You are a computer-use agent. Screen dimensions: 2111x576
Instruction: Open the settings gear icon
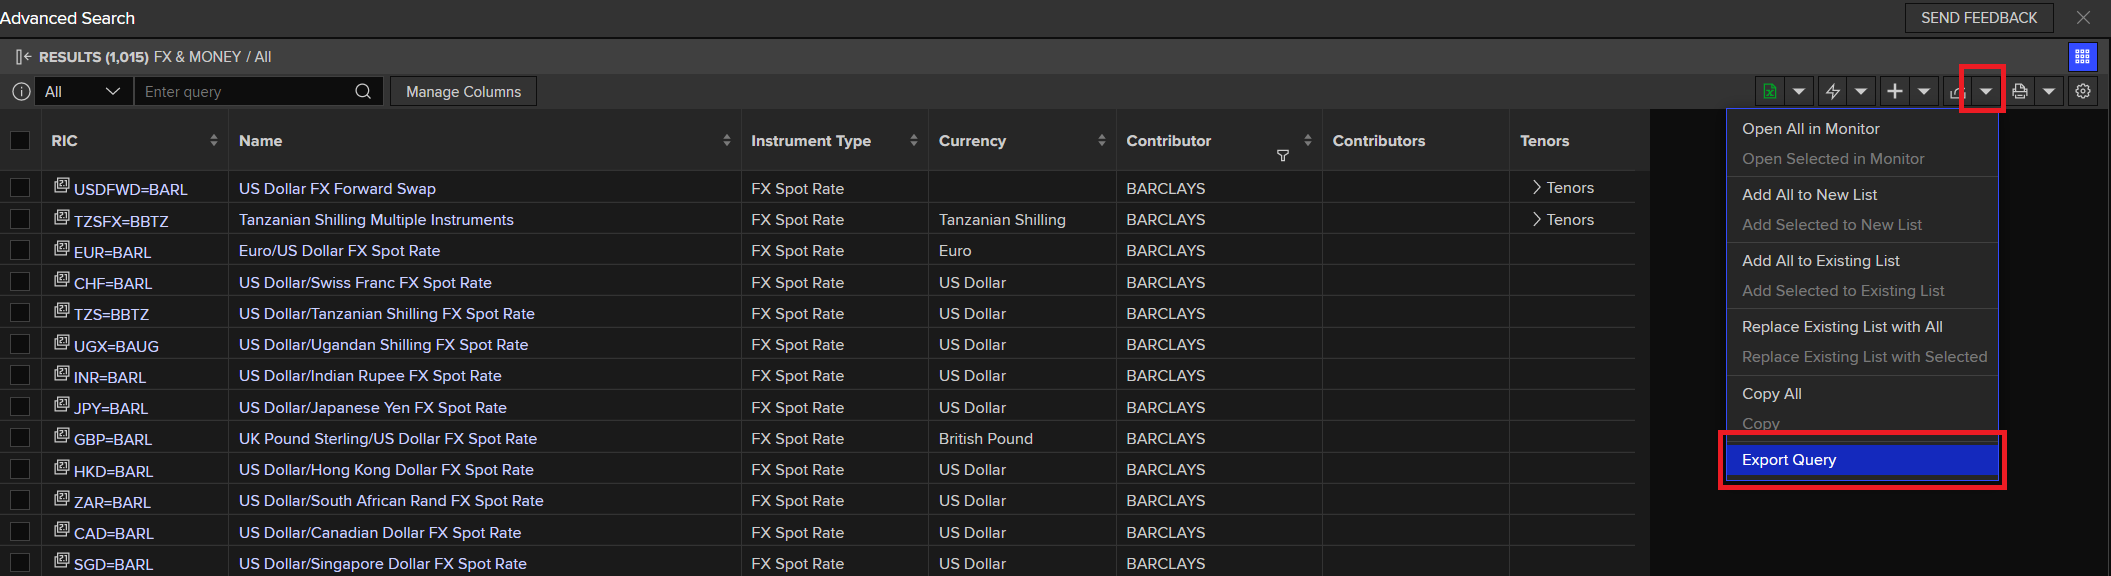pos(2083,91)
